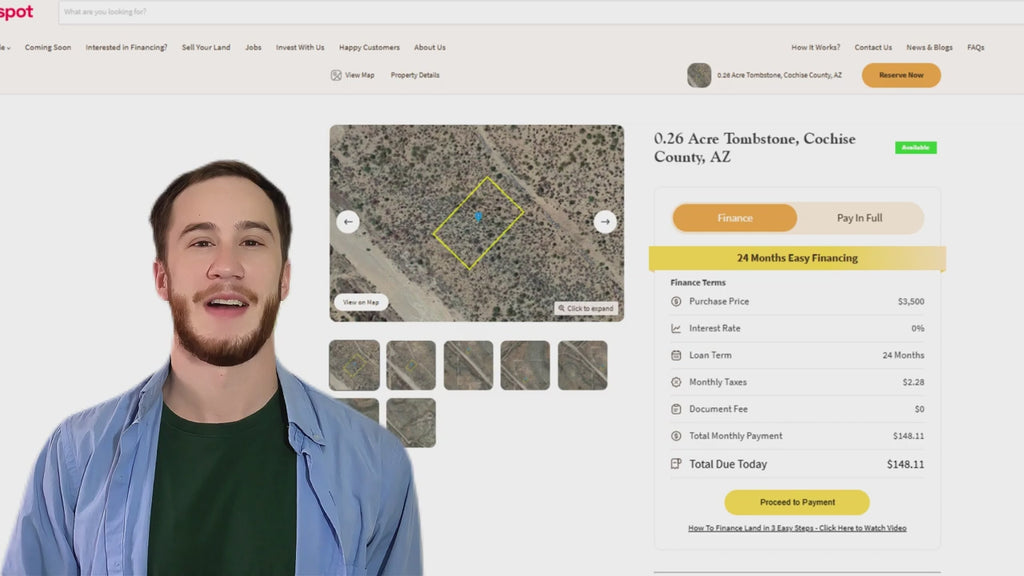Click the next image arrow on photo

tap(605, 222)
